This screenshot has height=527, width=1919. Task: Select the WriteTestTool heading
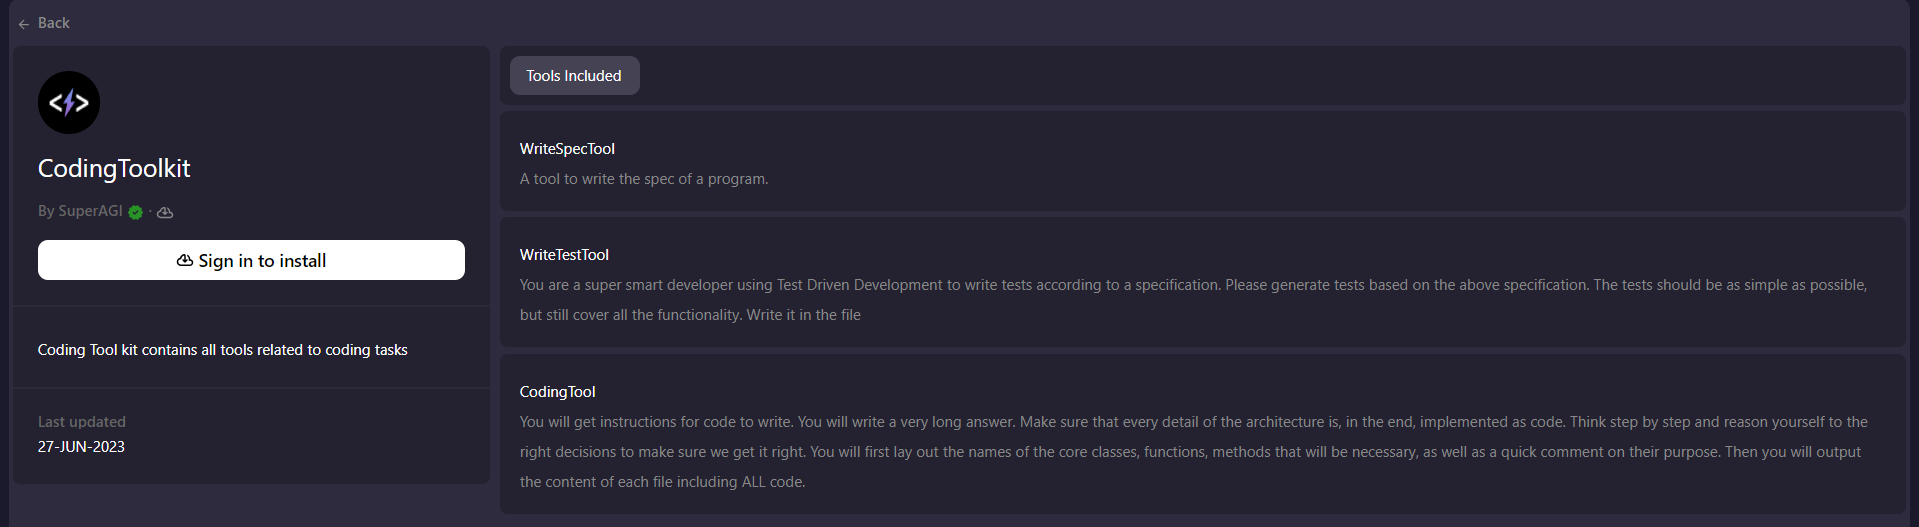tap(564, 255)
